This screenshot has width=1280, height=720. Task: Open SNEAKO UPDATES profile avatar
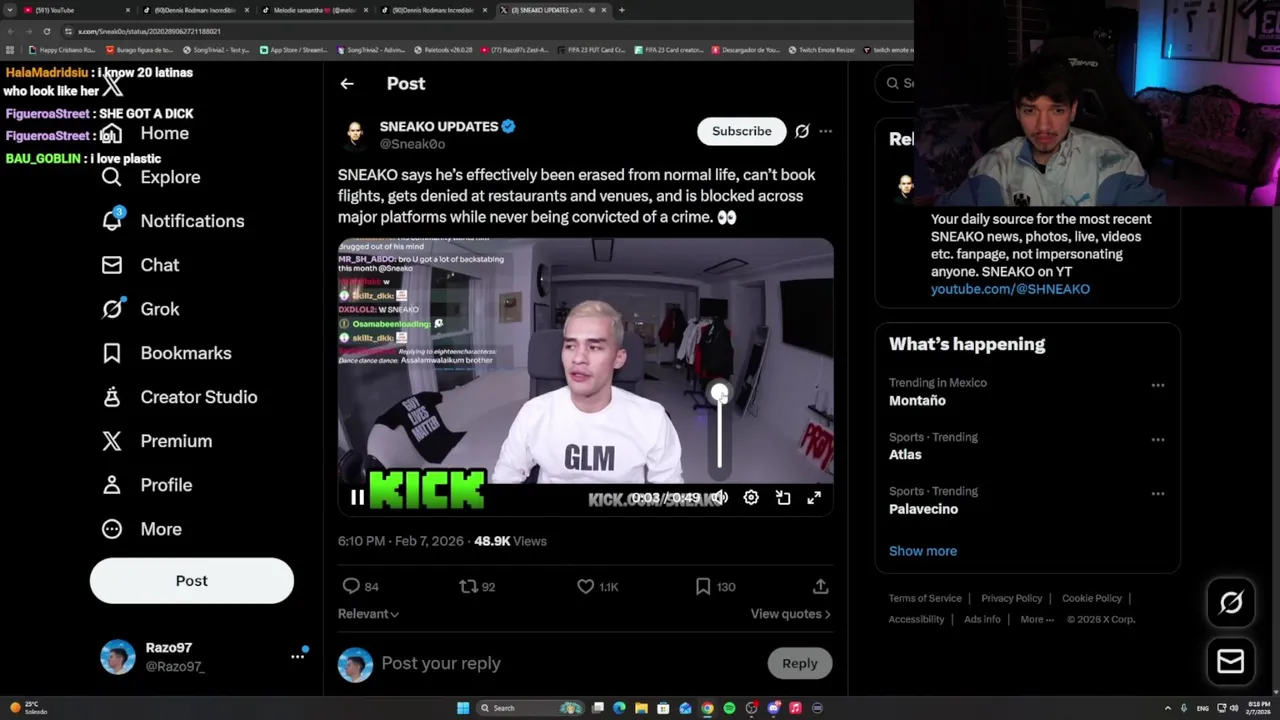pos(354,135)
